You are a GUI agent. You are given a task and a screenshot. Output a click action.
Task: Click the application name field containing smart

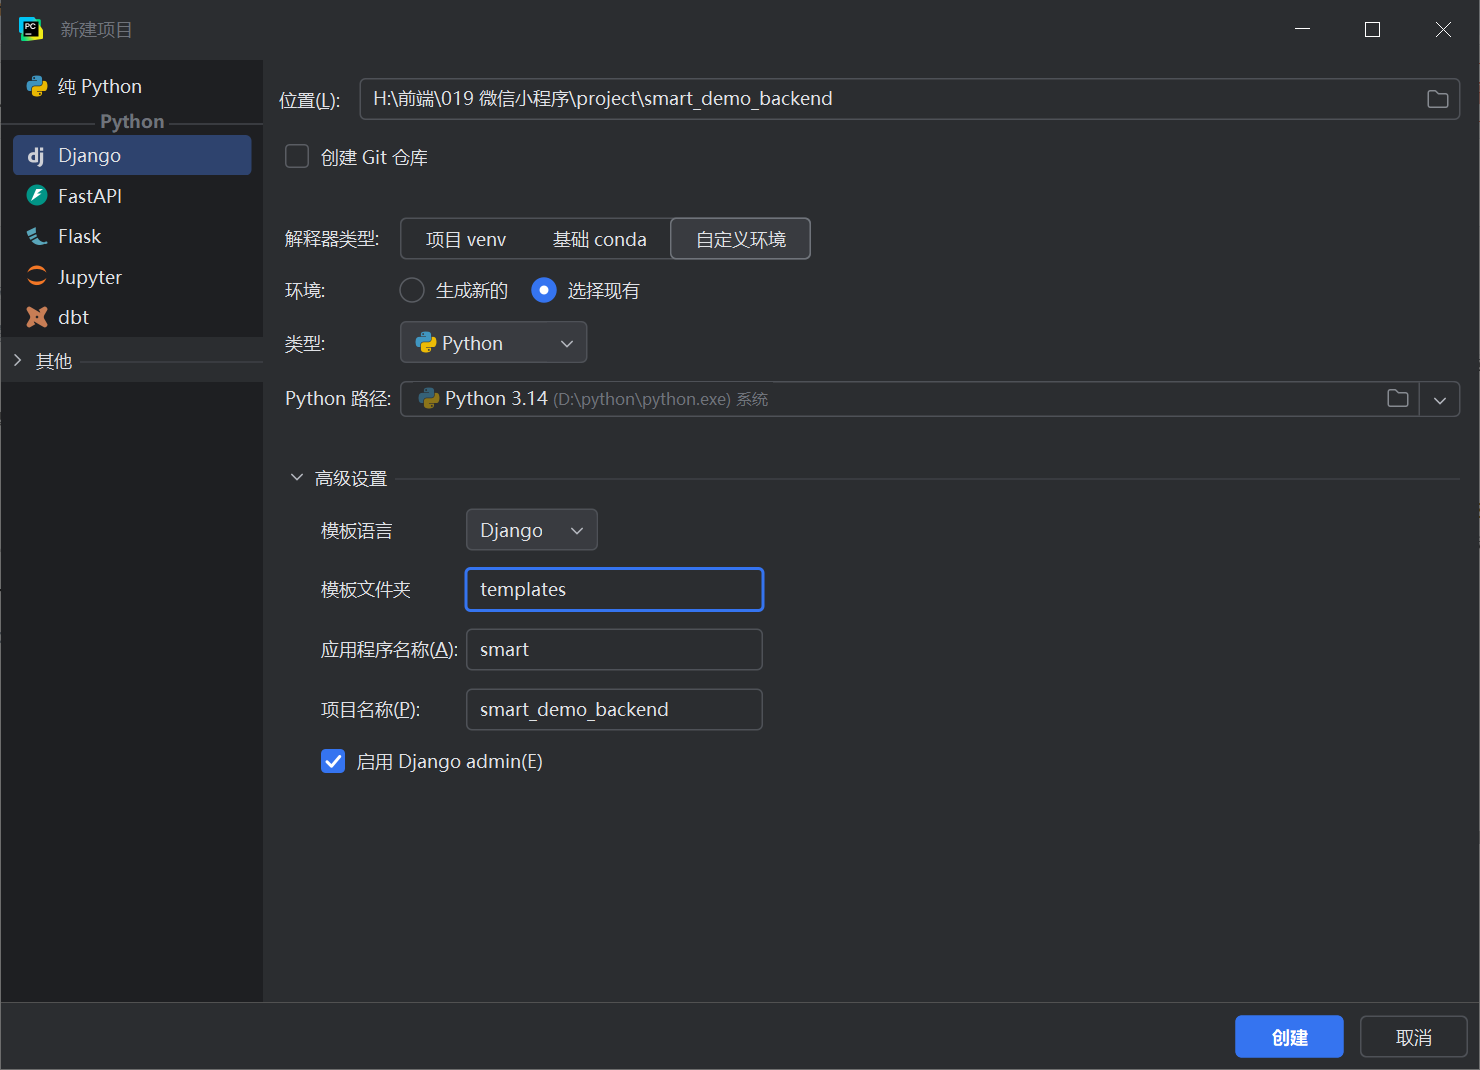click(x=614, y=649)
